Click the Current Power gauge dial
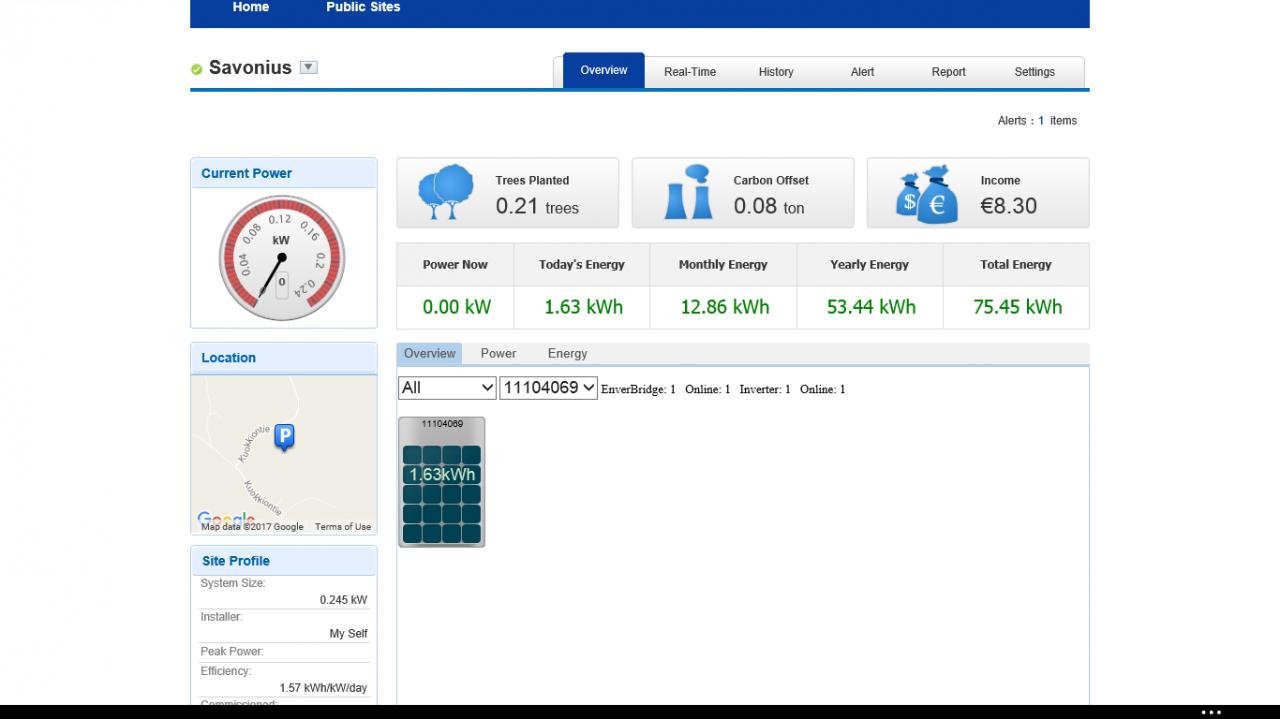Viewport: 1280px width, 719px height. point(282,258)
